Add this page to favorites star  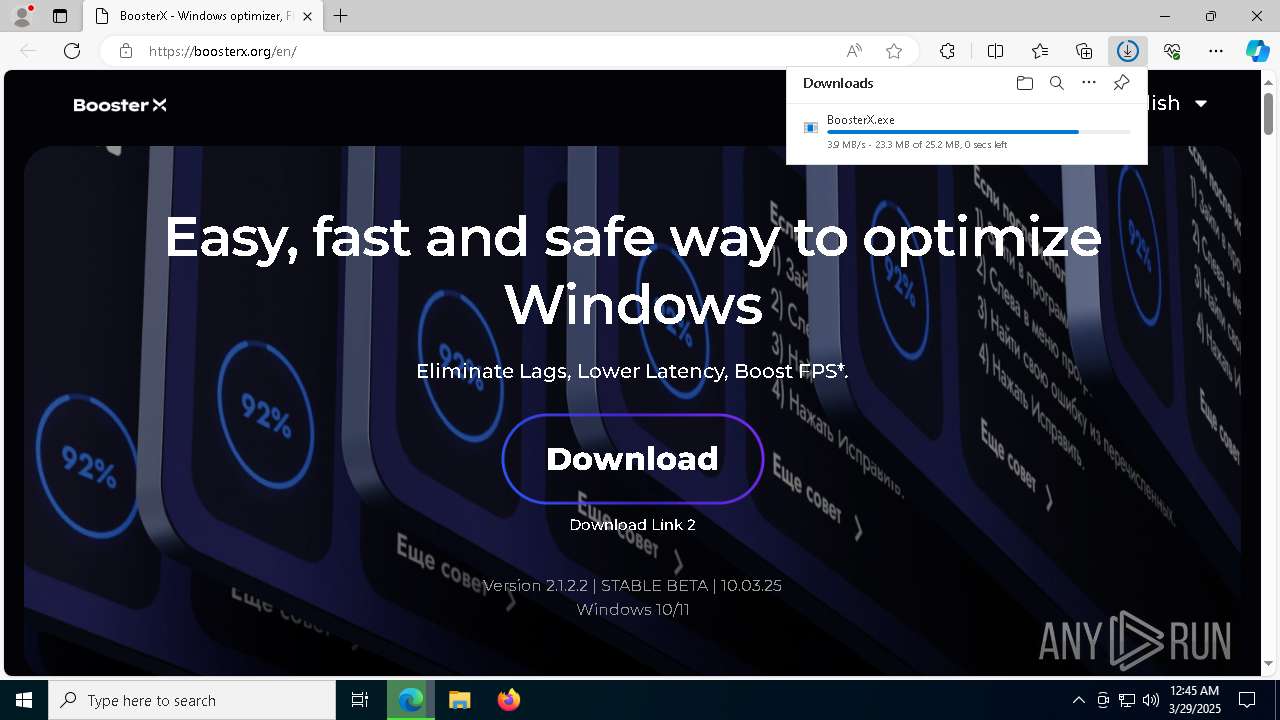(x=894, y=51)
